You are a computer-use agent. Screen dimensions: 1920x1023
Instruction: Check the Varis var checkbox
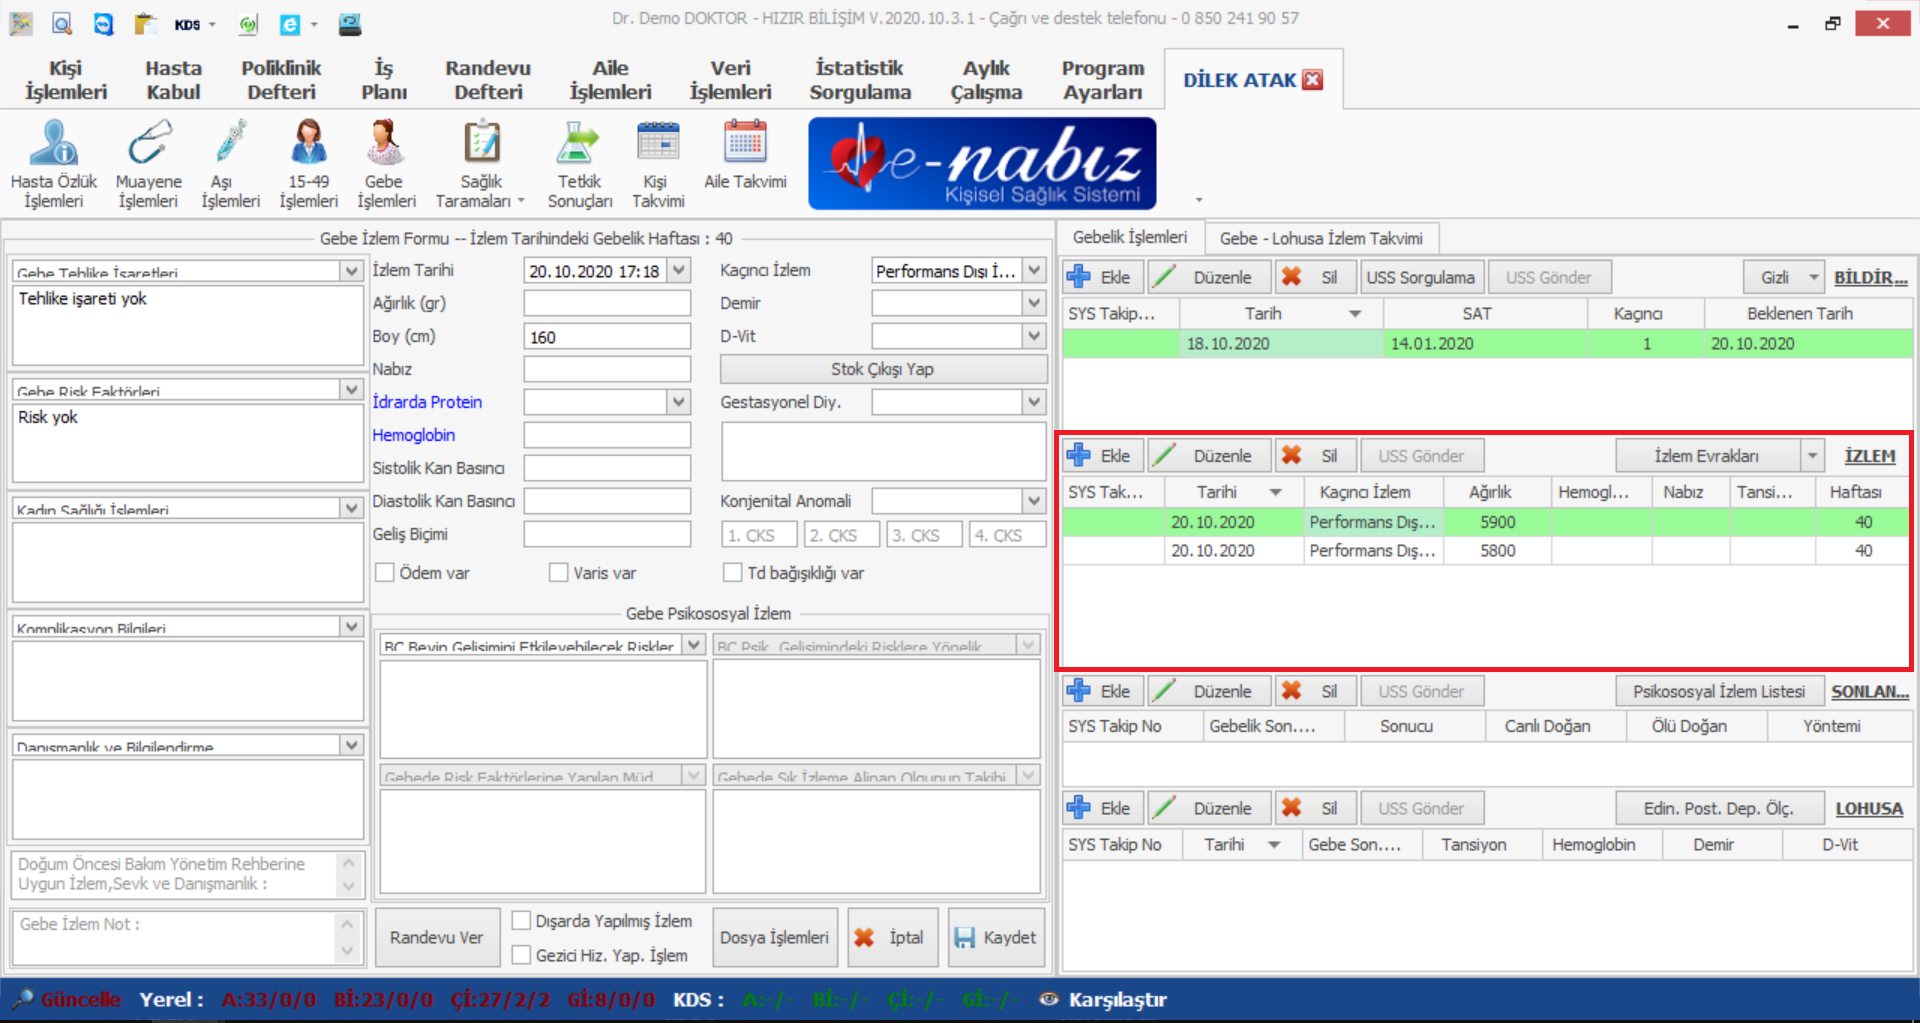[x=559, y=573]
